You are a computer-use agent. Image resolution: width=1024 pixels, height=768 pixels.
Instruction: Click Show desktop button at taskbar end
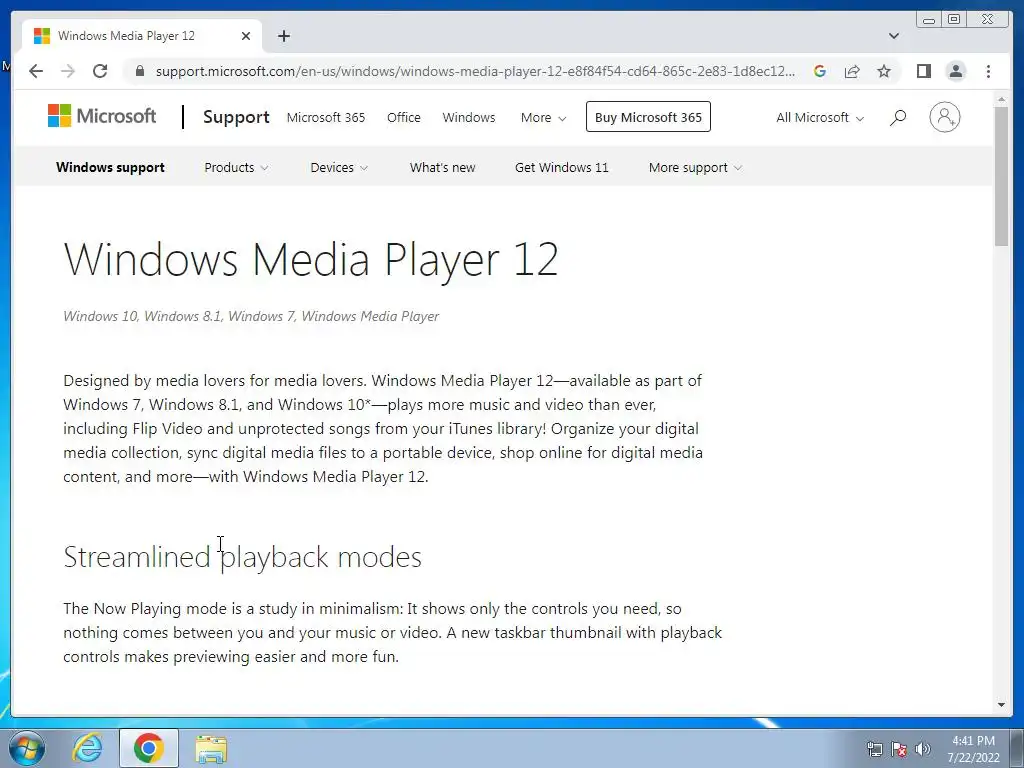tap(1017, 748)
